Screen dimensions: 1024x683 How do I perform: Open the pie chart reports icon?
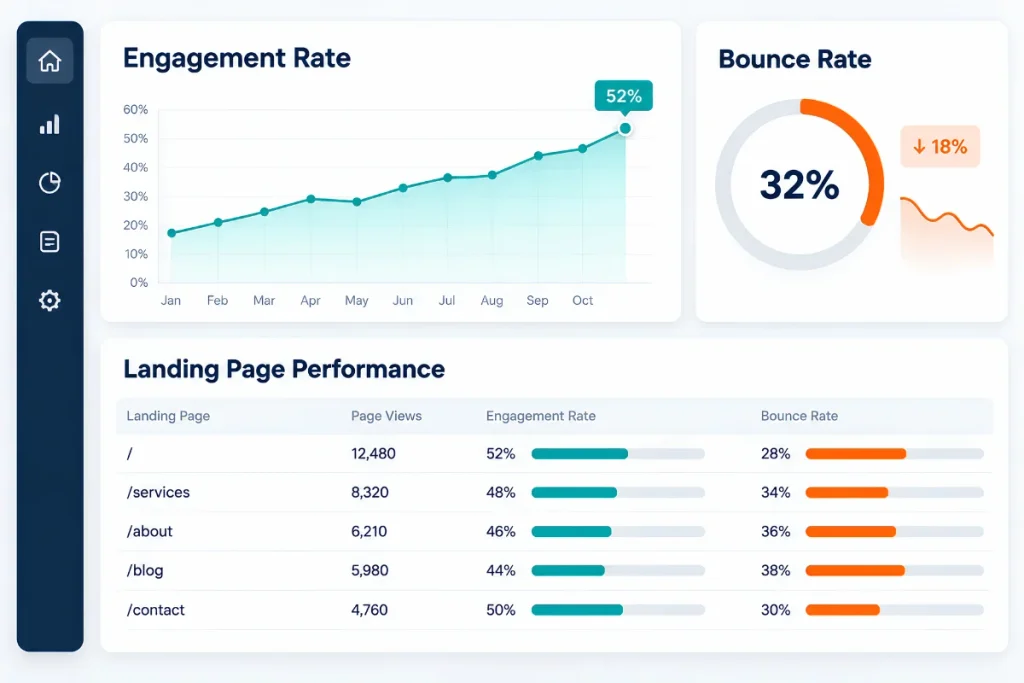(x=50, y=183)
